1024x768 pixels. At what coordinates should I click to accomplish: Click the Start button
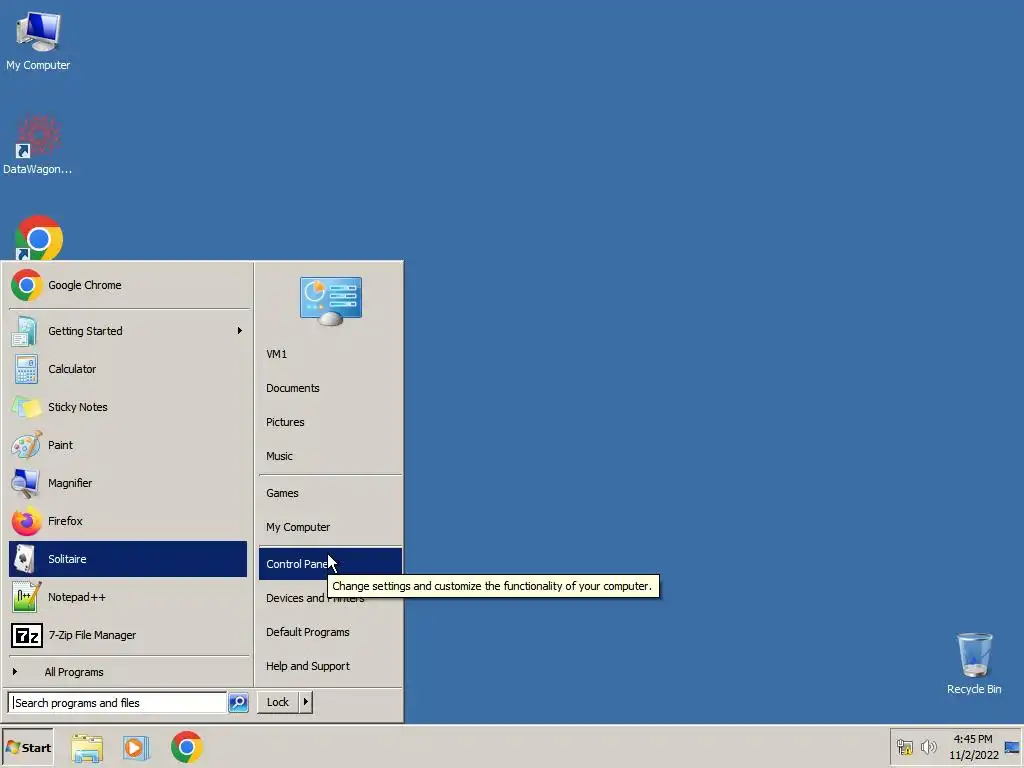[x=28, y=748]
